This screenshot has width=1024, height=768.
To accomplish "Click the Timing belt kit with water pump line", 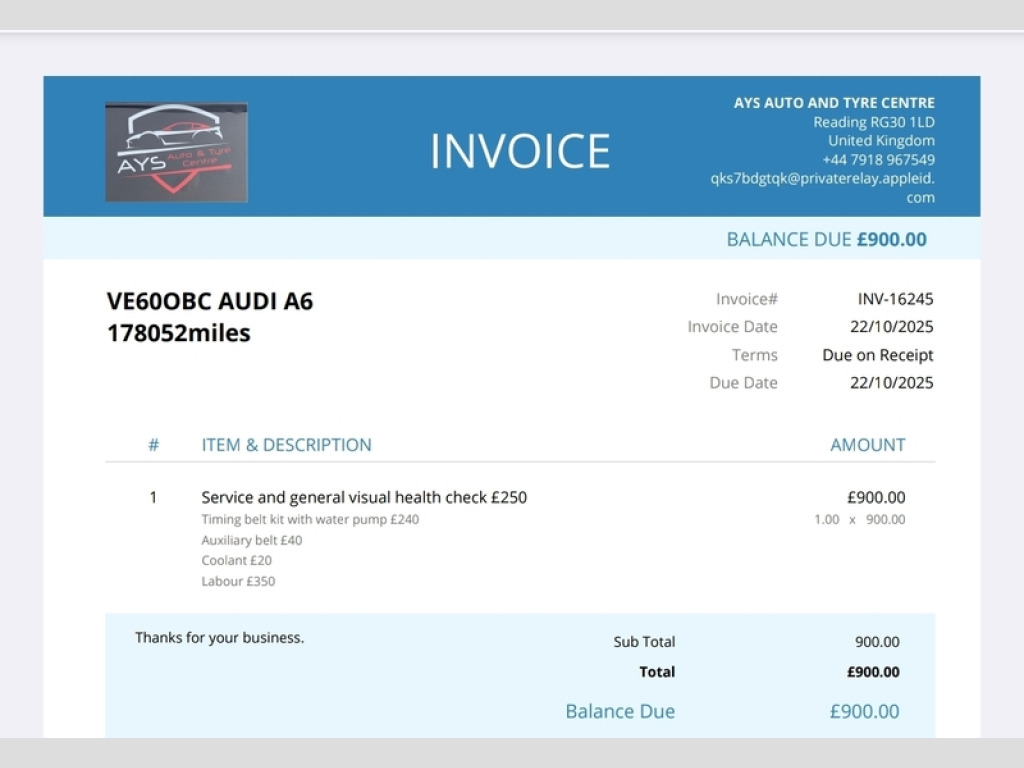I will point(310,519).
